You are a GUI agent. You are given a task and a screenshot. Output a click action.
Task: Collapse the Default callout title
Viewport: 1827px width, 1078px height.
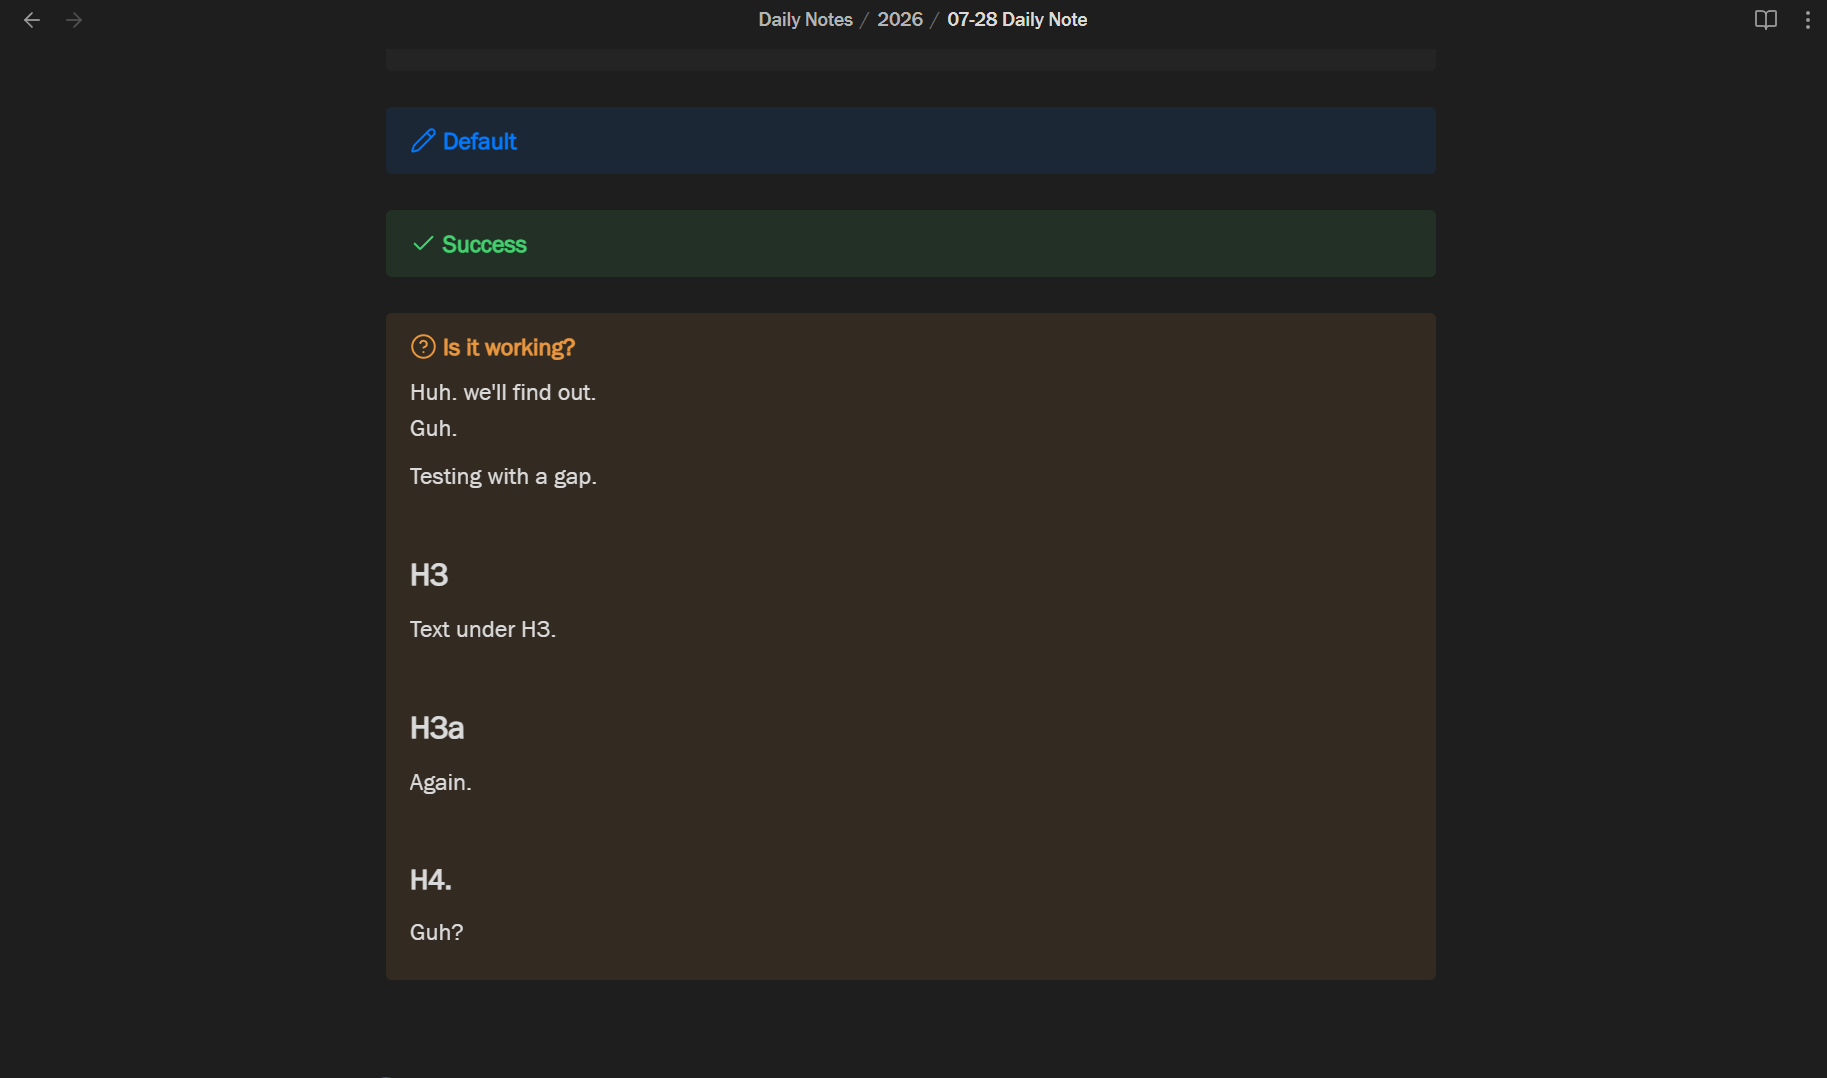pos(480,141)
